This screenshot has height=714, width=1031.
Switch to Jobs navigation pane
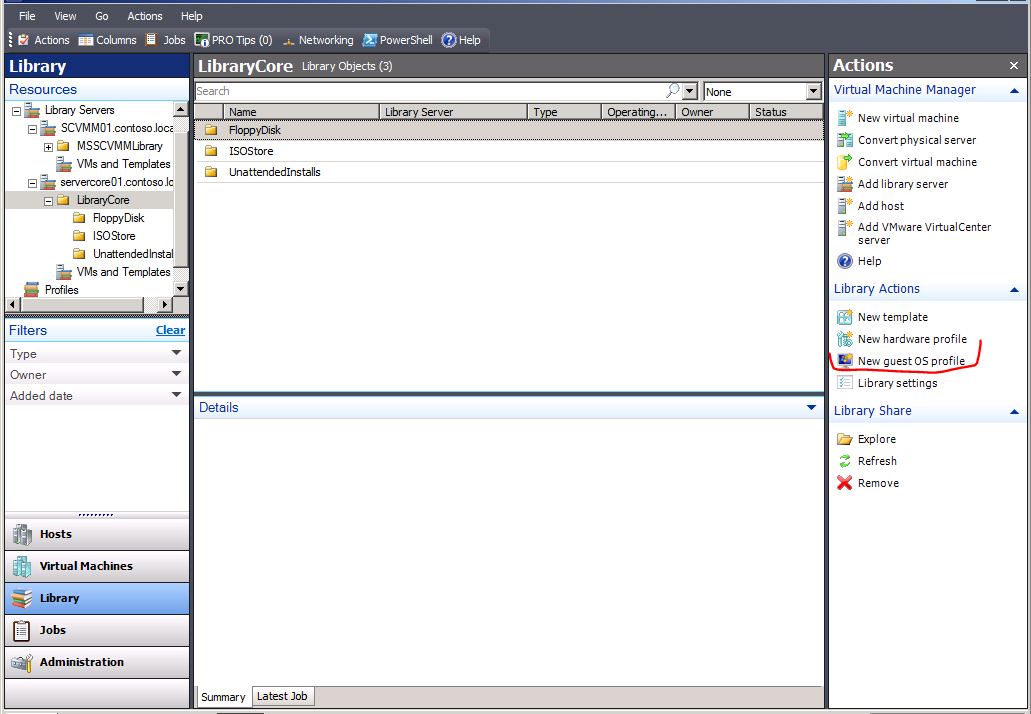(97, 630)
